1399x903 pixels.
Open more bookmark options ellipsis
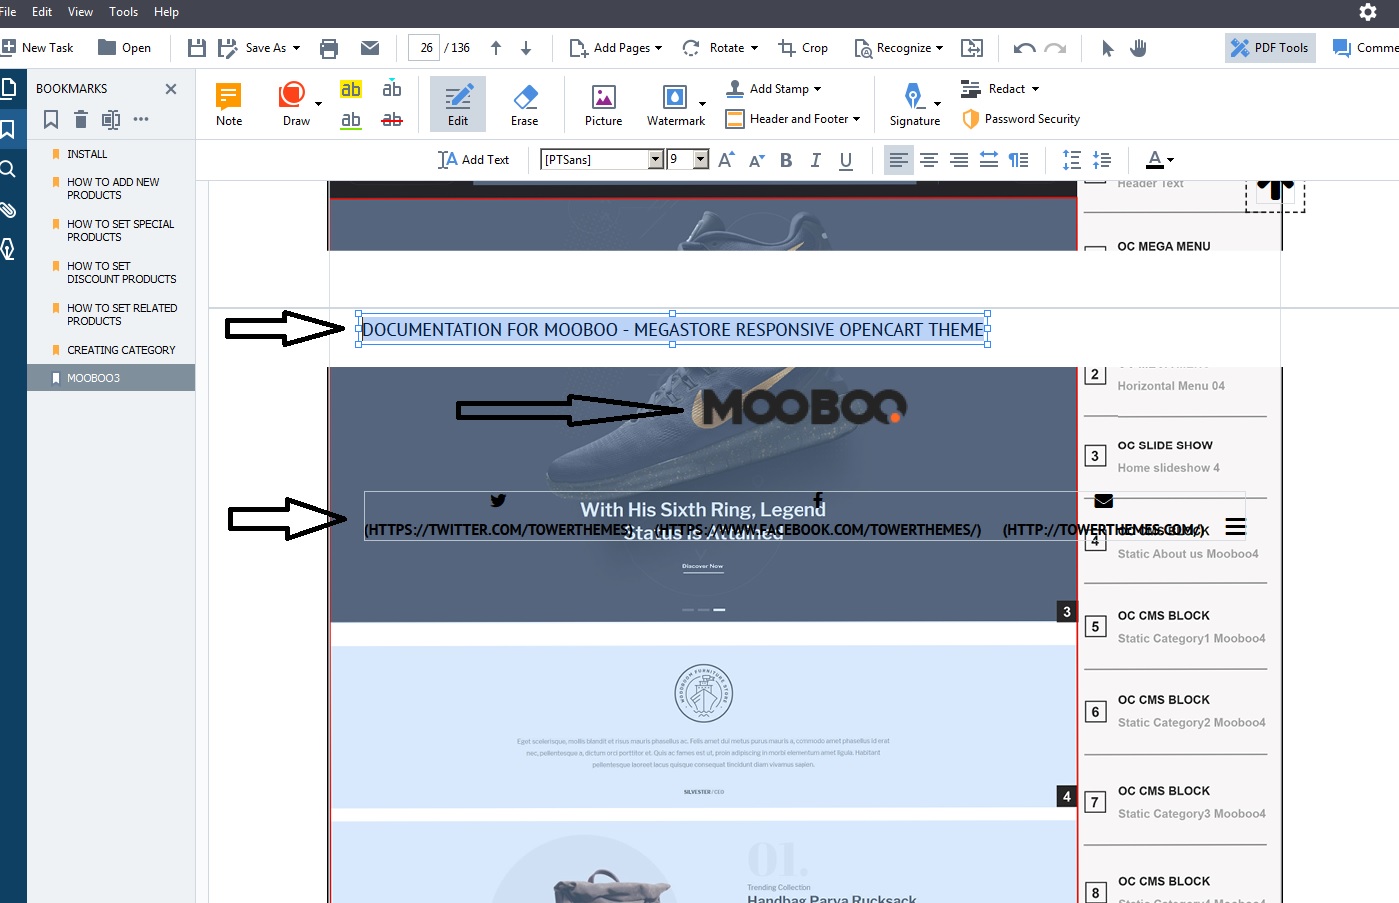coord(141,119)
